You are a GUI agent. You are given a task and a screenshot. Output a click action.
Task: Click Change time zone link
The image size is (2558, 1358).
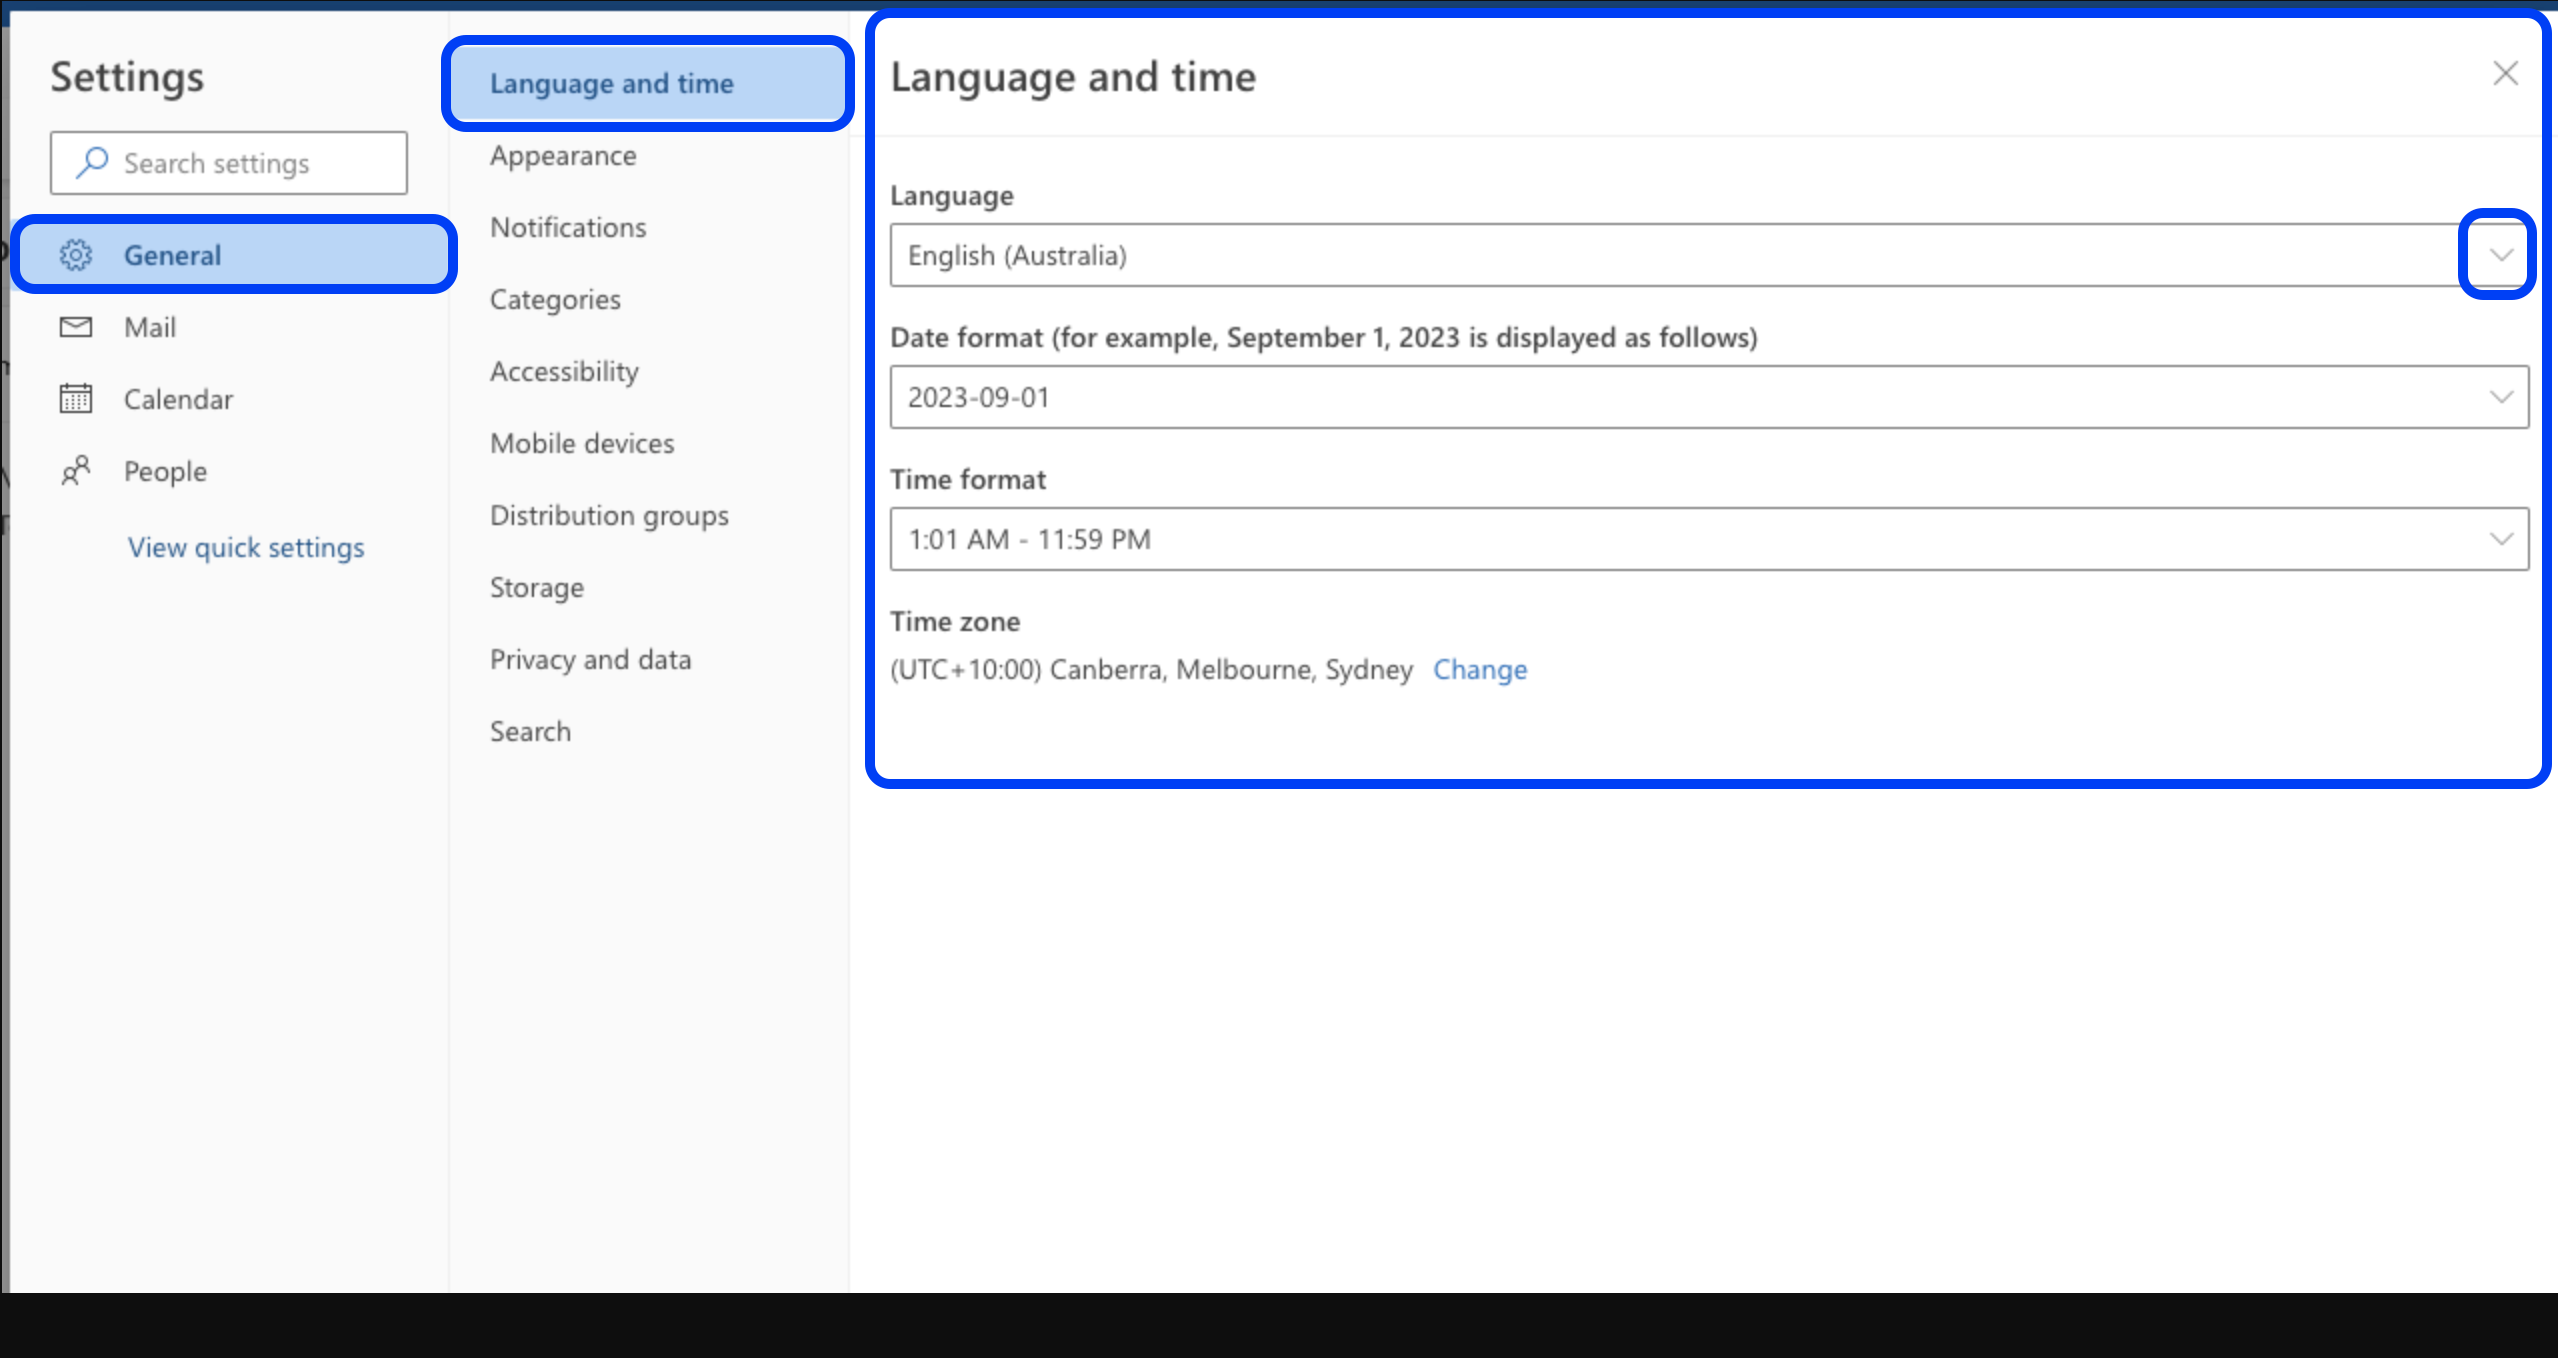tap(1479, 669)
